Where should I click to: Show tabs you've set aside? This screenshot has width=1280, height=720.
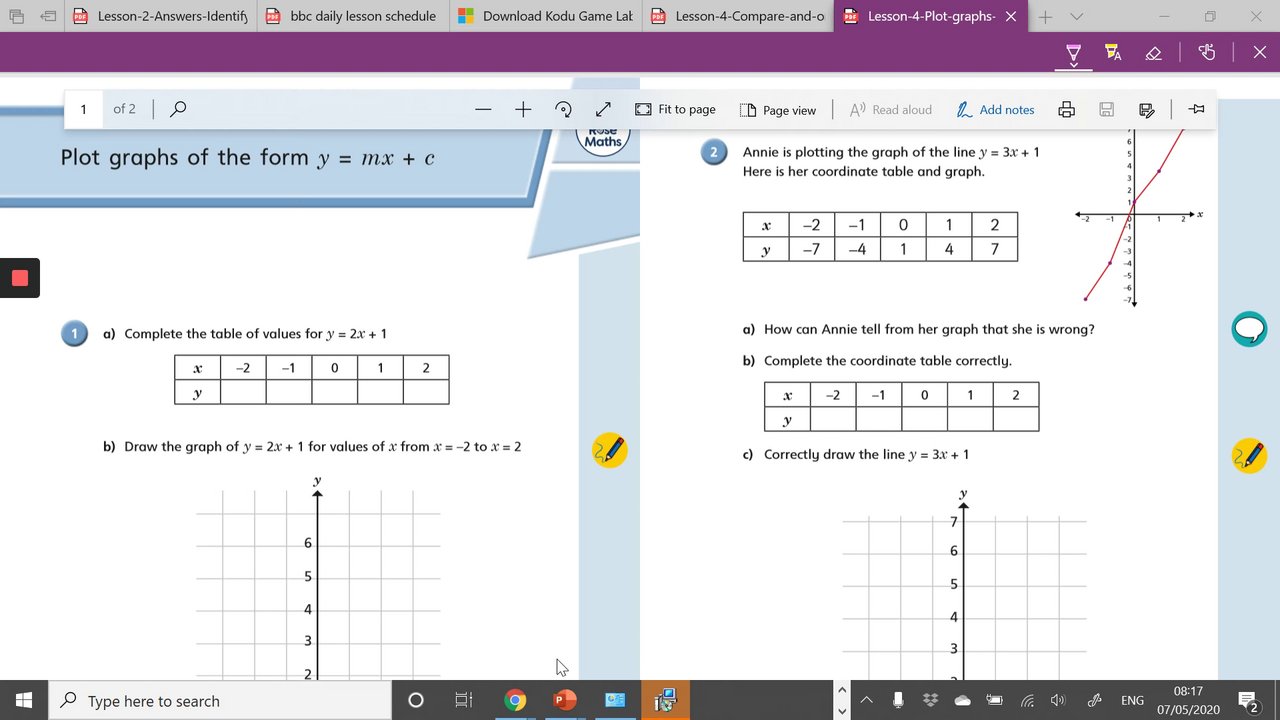[16, 16]
